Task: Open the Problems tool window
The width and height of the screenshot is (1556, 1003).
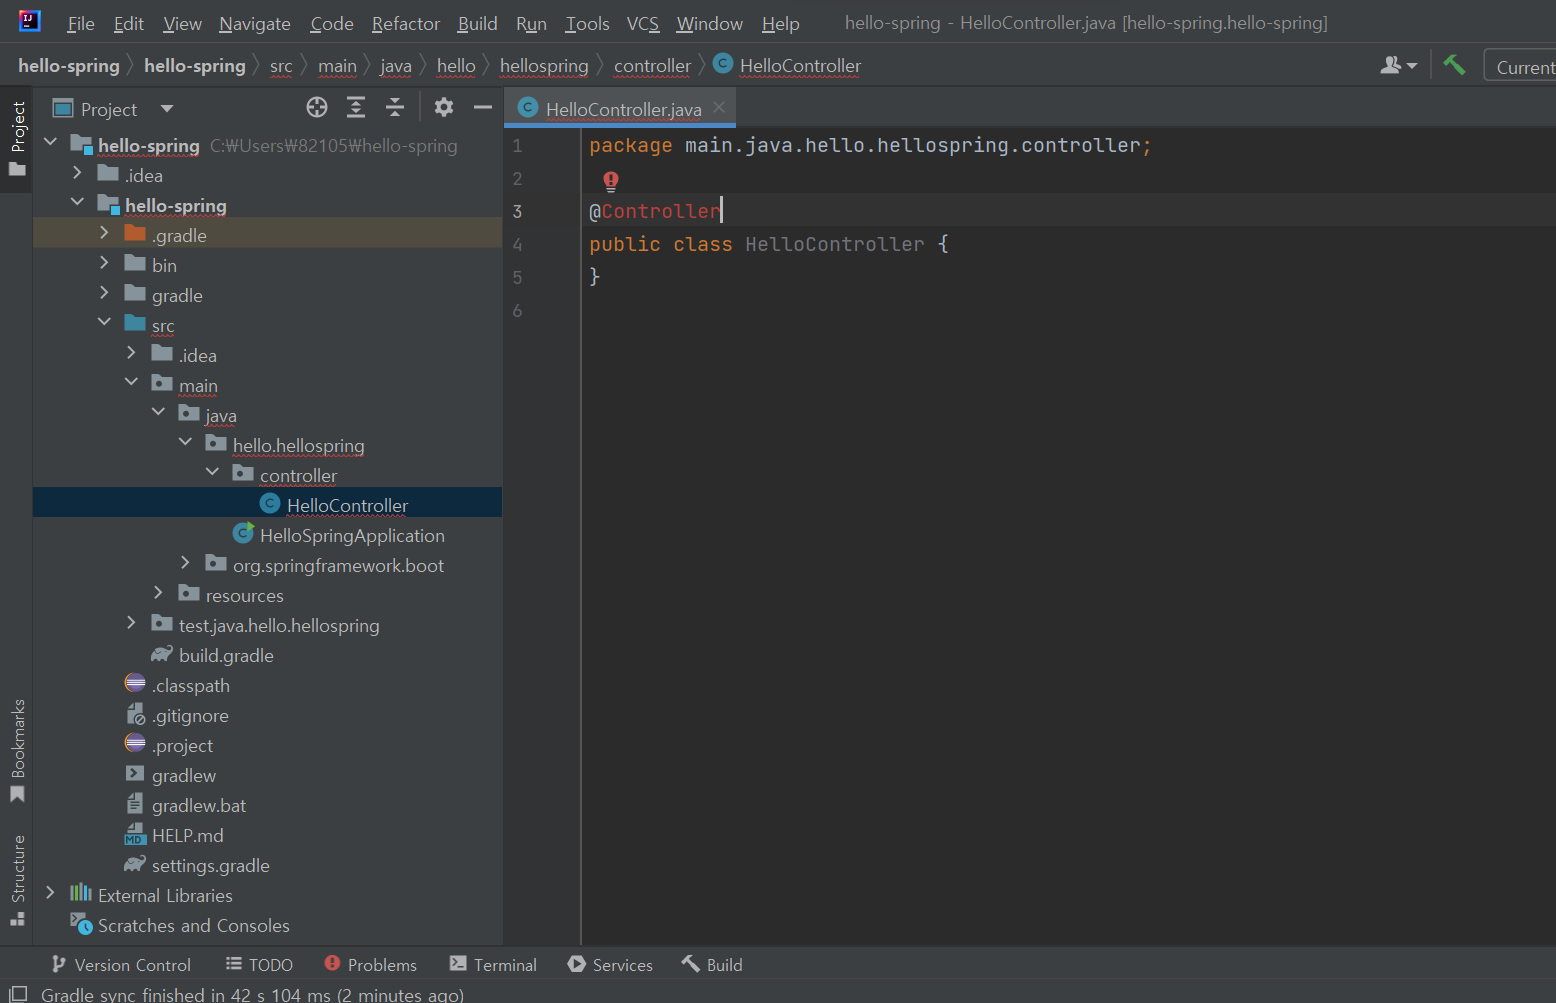Action: [x=371, y=964]
